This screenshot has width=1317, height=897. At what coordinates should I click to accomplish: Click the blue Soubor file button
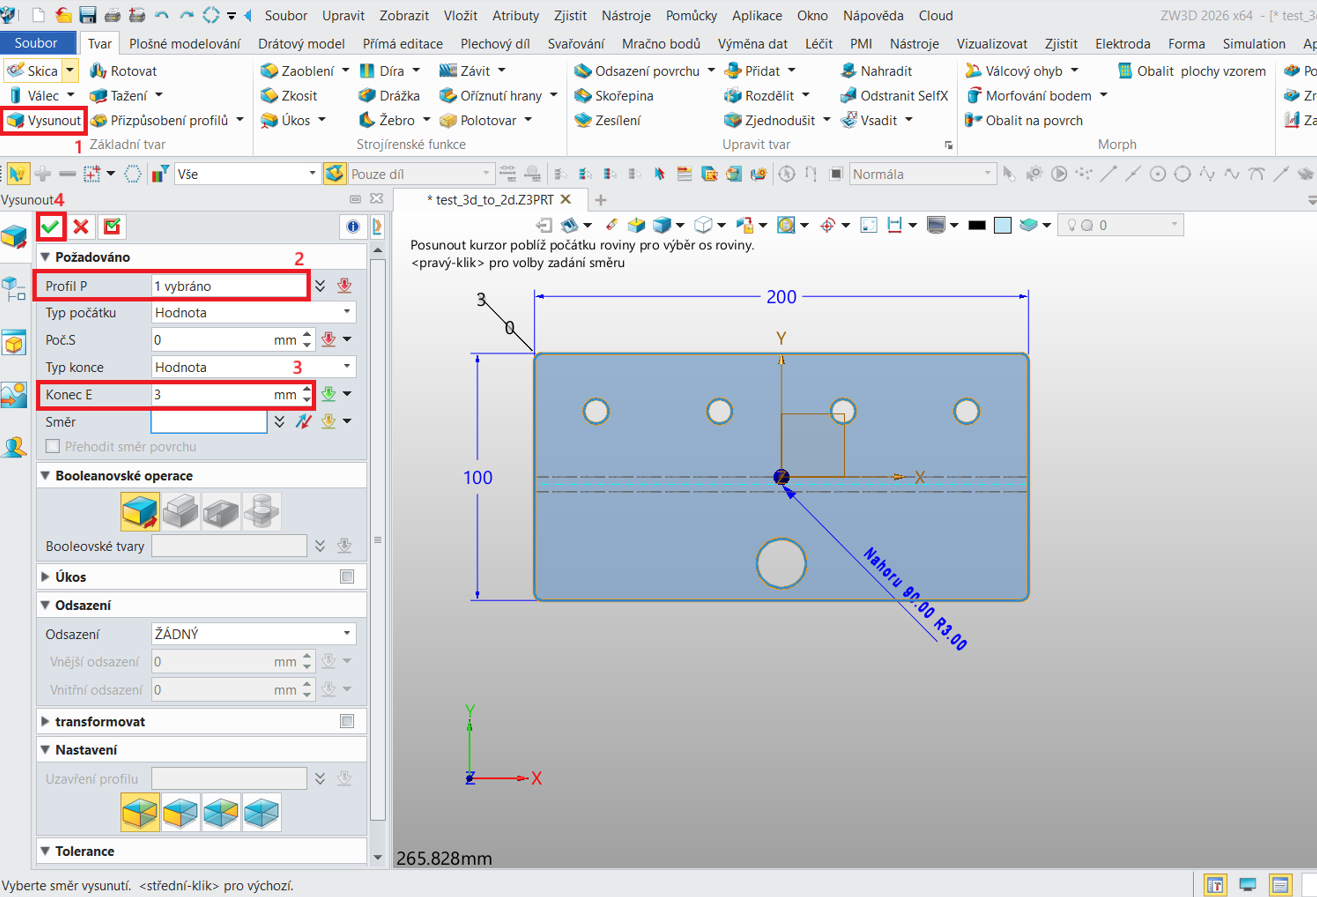36,43
